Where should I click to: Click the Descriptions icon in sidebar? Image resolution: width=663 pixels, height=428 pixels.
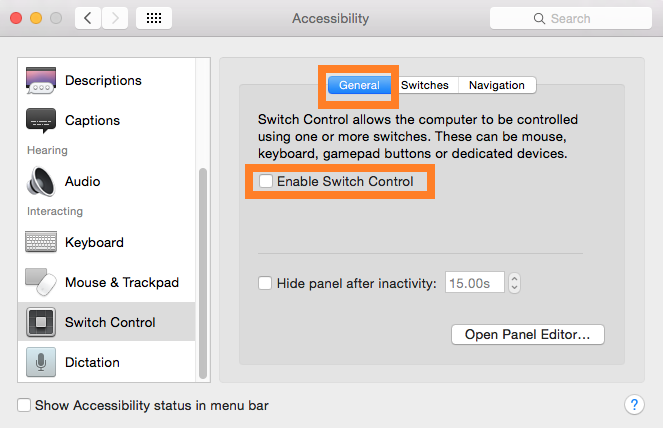coord(41,80)
